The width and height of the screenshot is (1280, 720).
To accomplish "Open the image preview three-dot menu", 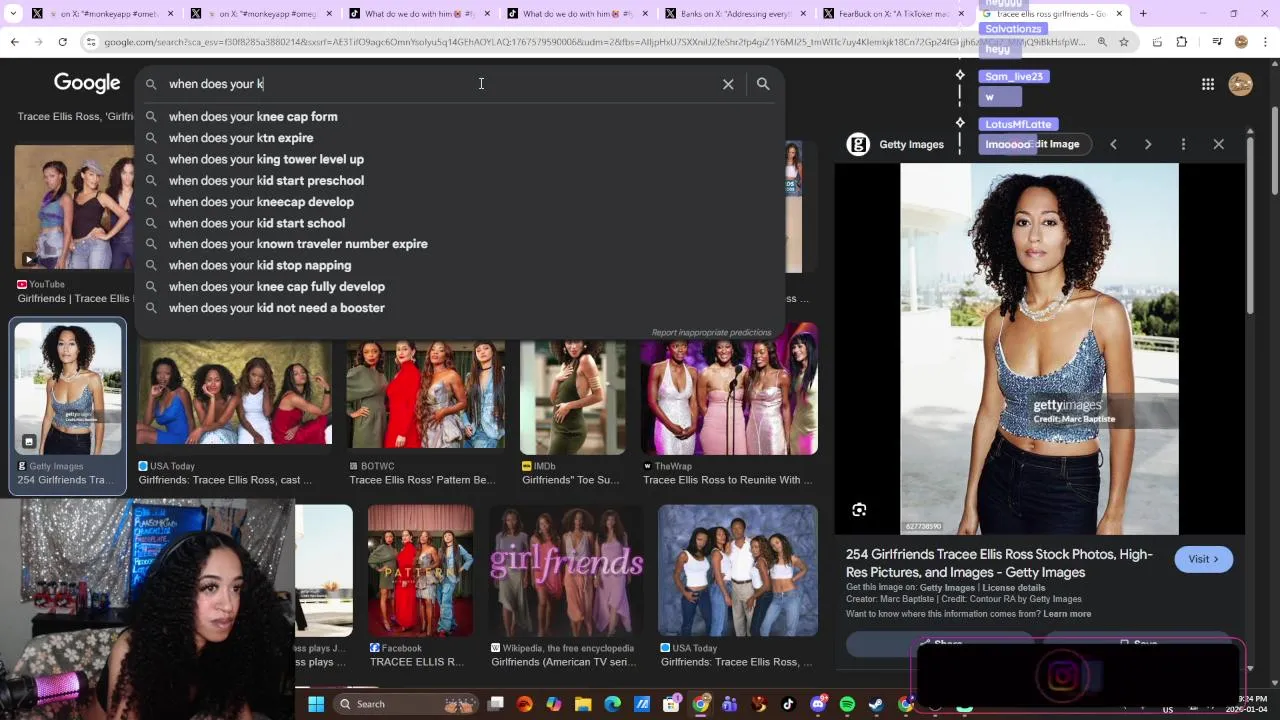I will point(1183,144).
